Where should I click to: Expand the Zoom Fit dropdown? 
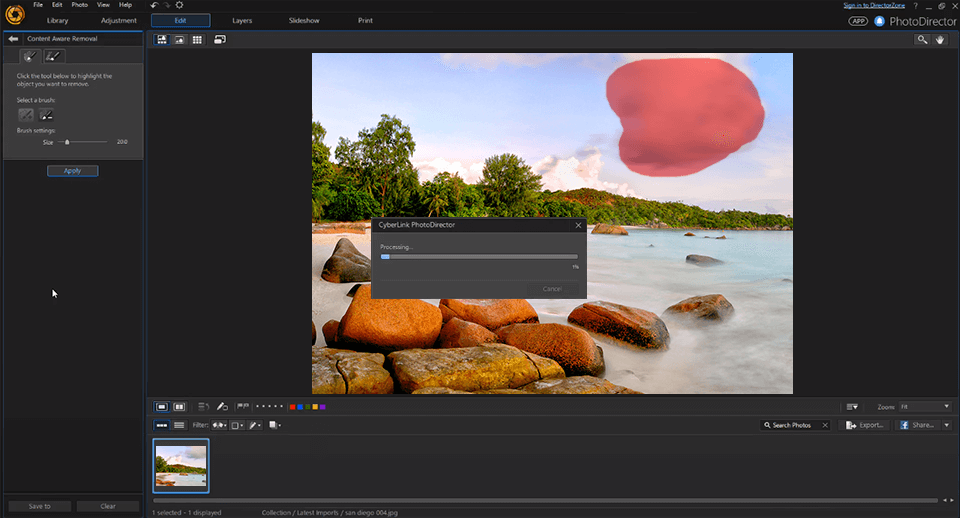(x=945, y=407)
